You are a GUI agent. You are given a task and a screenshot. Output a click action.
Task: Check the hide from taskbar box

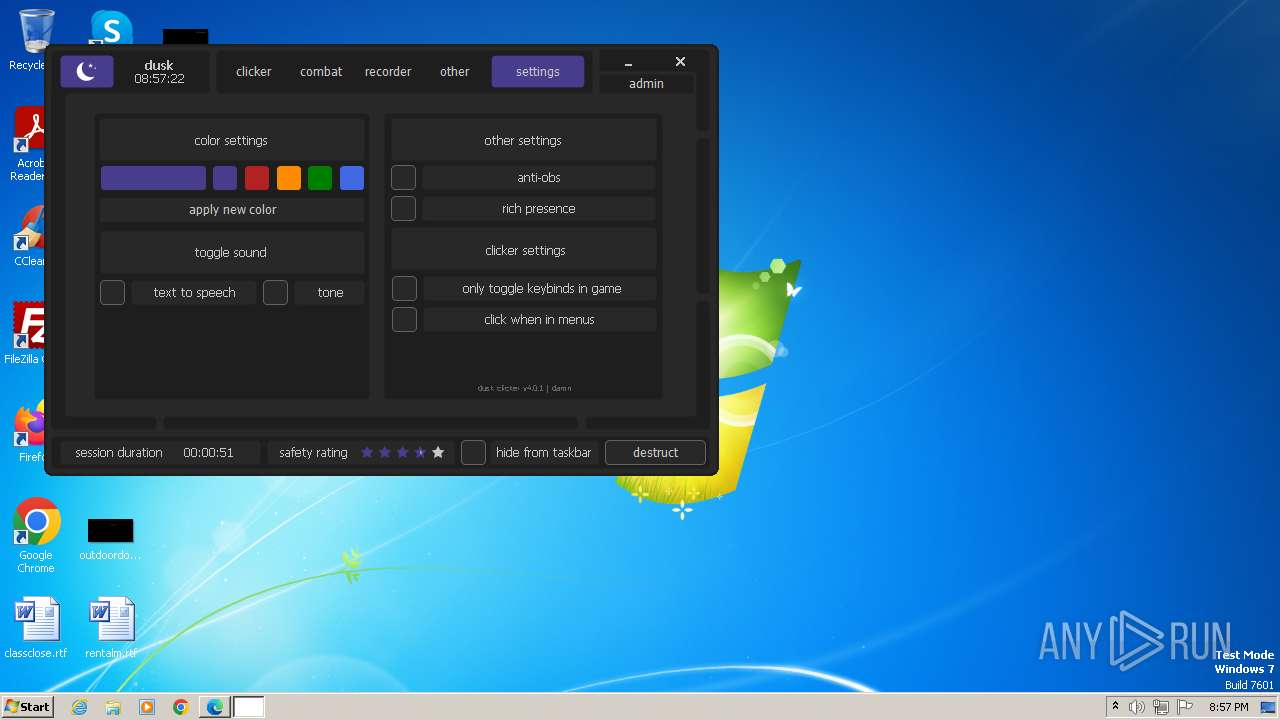[x=474, y=453]
